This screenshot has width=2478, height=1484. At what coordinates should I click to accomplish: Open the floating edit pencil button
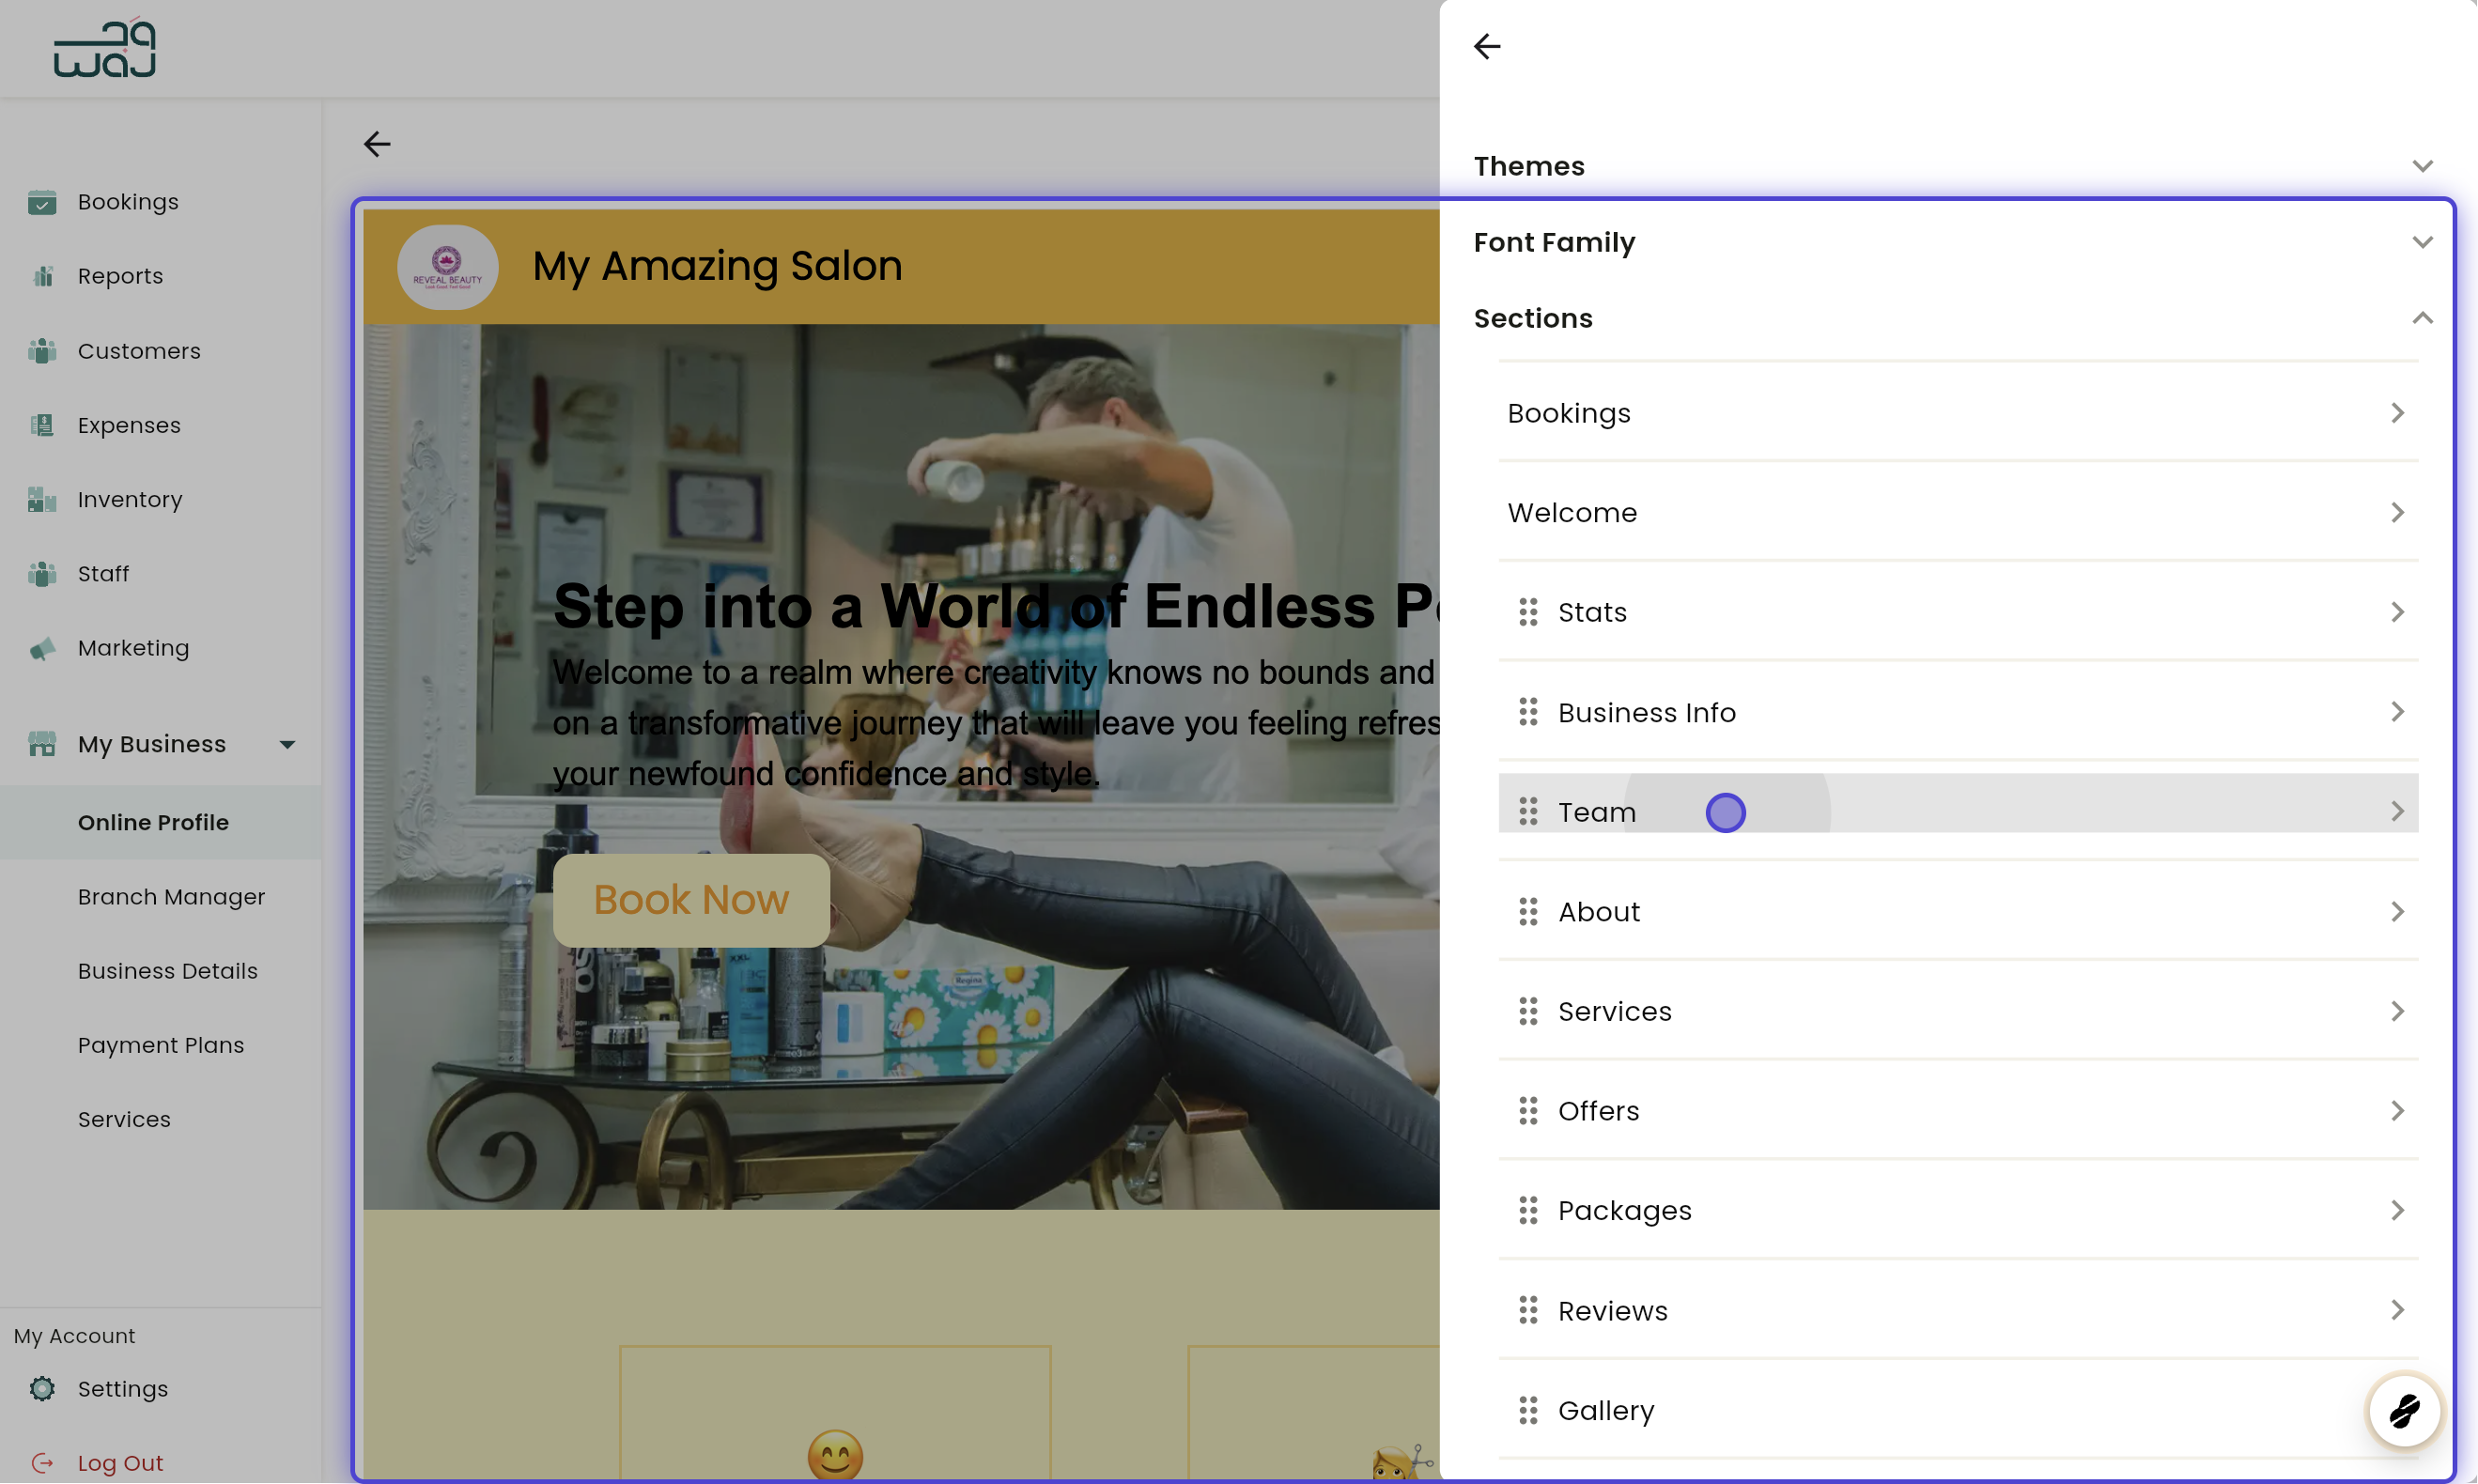click(x=2404, y=1410)
